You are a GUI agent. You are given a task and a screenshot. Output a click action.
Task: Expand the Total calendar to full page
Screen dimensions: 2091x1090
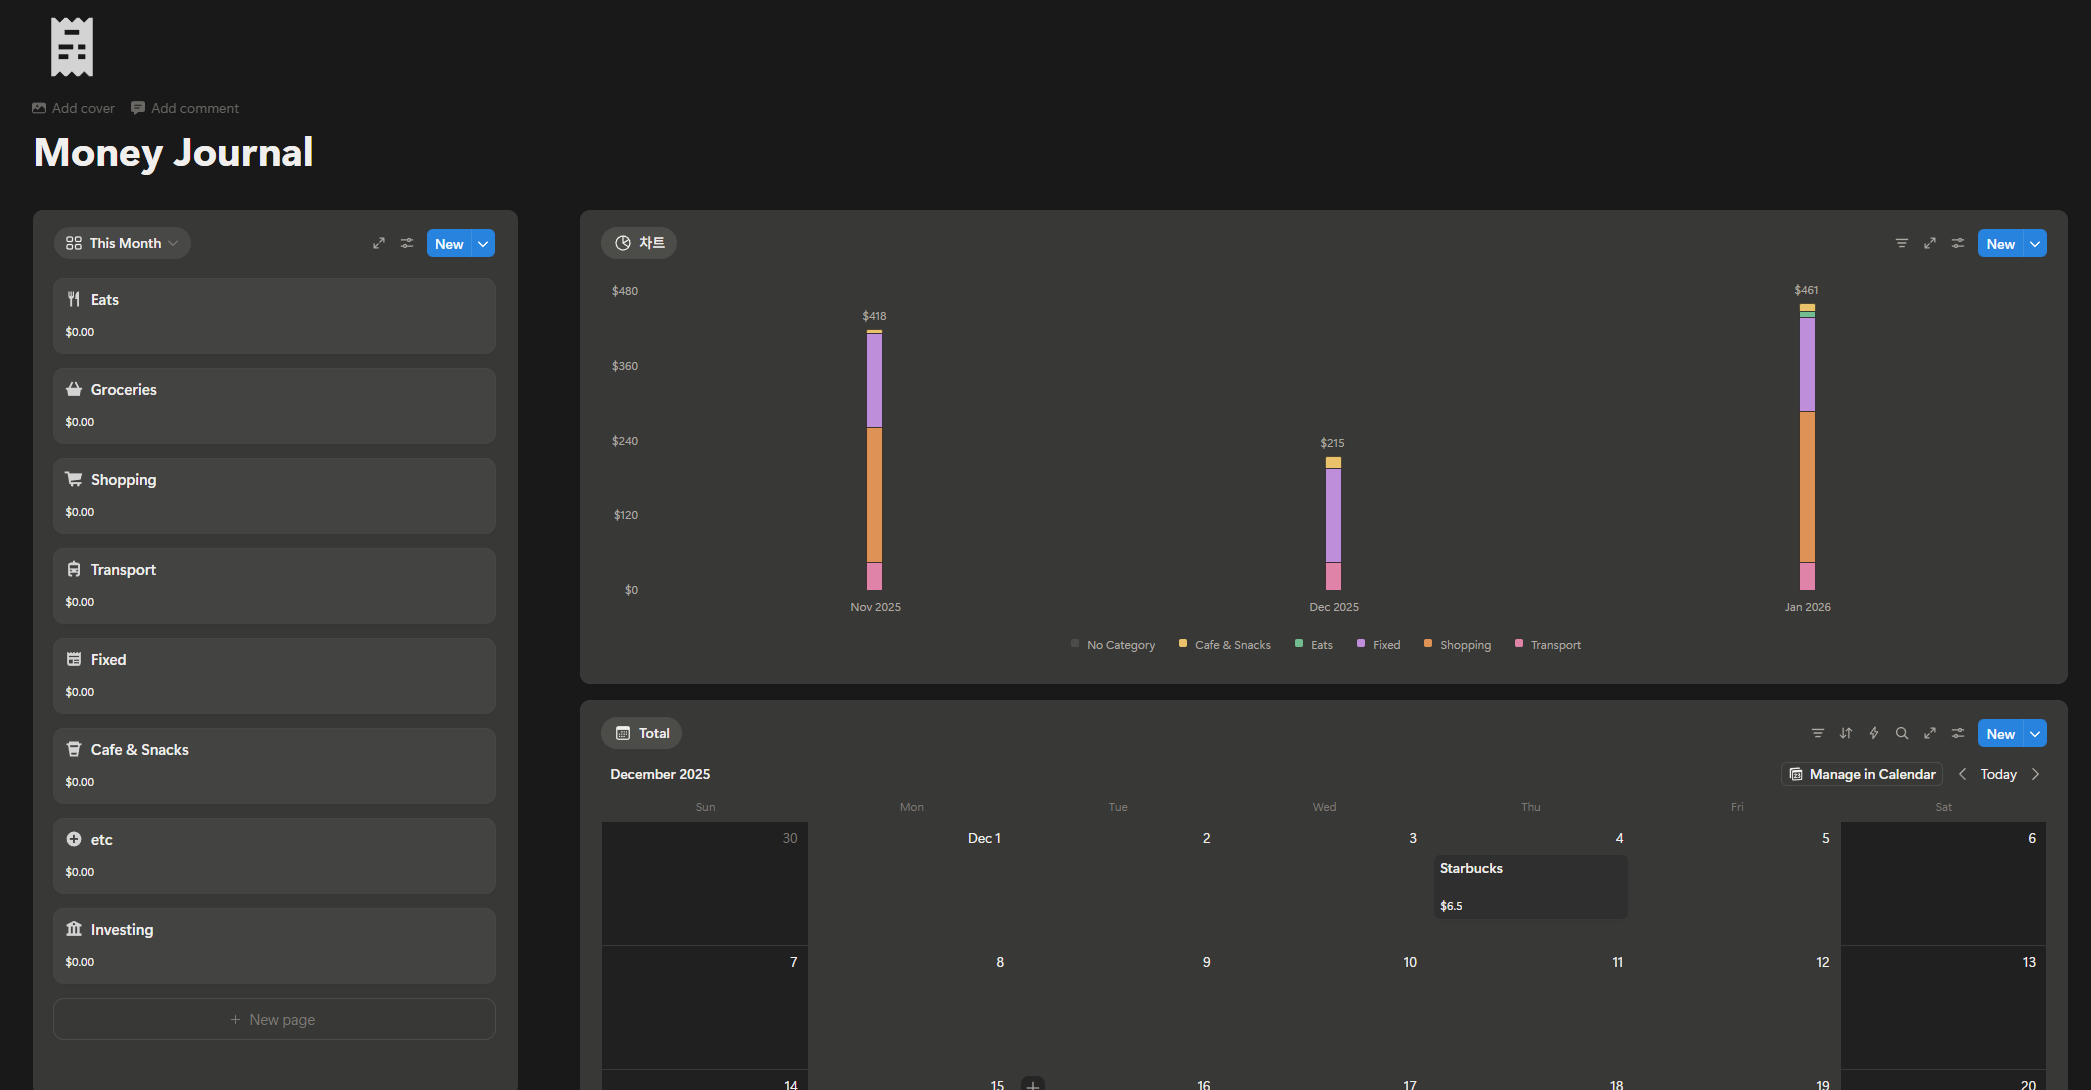coord(1930,733)
